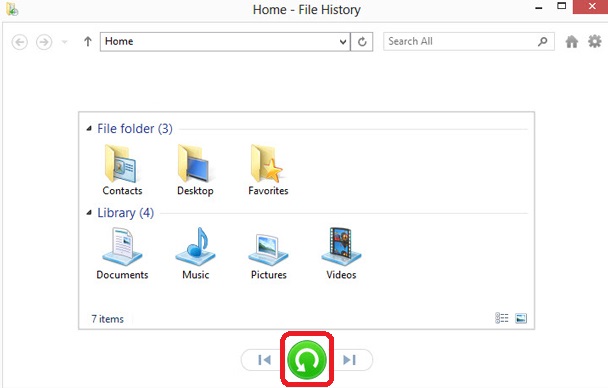Open the Music library
This screenshot has height=388, width=608.
[x=195, y=254]
